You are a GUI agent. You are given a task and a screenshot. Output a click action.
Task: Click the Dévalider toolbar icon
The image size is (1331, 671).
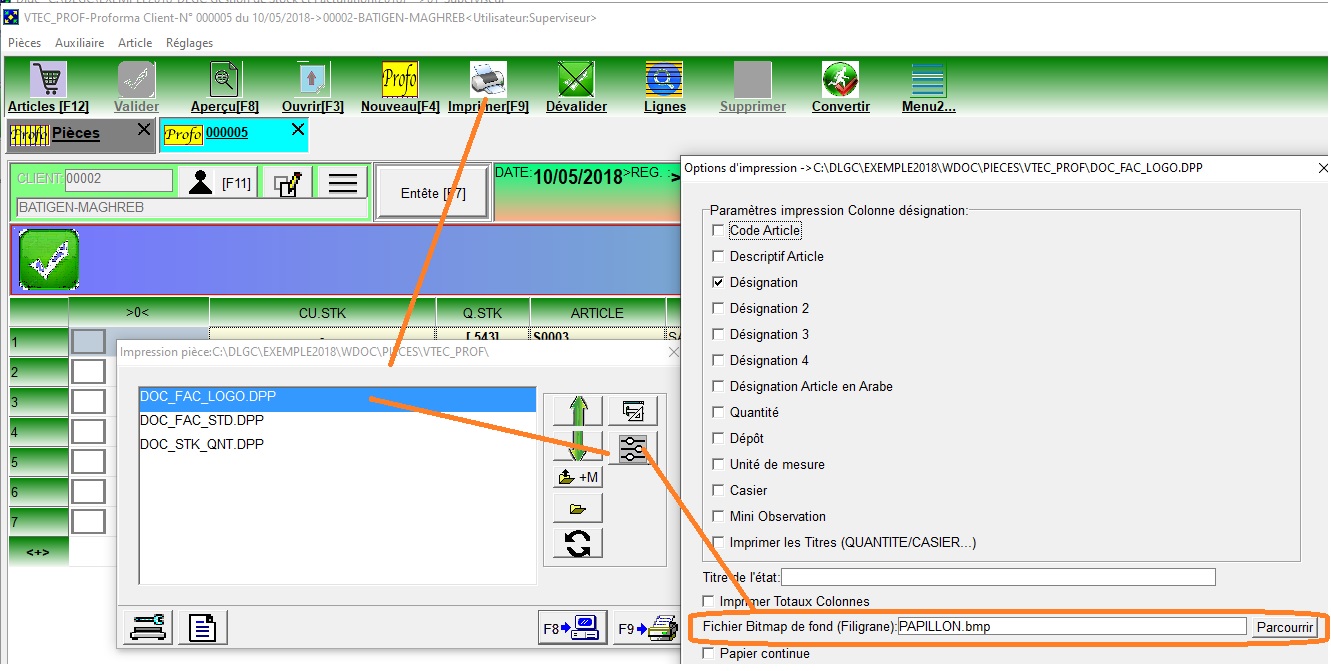576,79
